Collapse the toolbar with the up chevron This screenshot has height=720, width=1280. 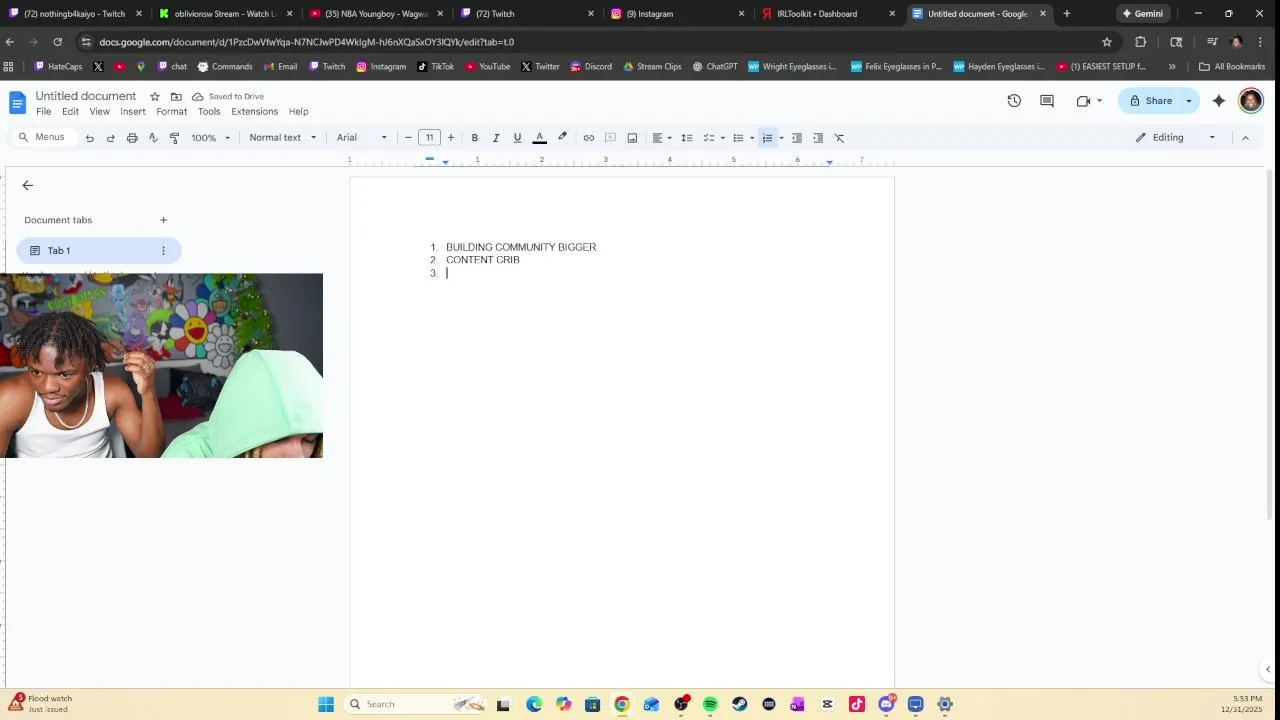1245,138
